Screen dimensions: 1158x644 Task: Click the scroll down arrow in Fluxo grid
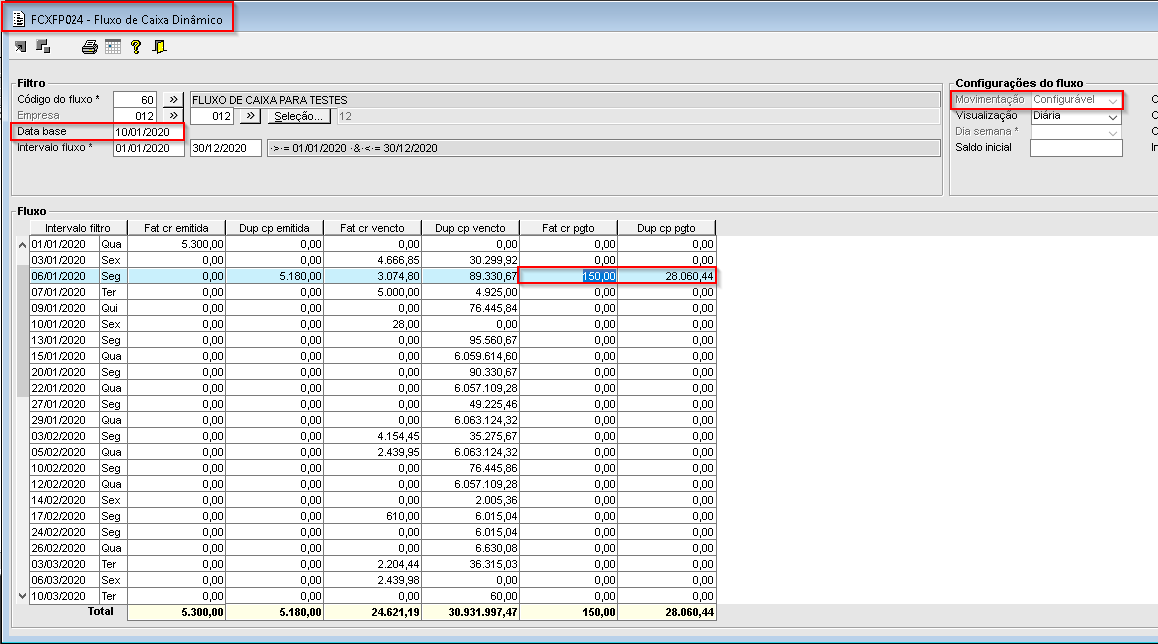coord(22,596)
